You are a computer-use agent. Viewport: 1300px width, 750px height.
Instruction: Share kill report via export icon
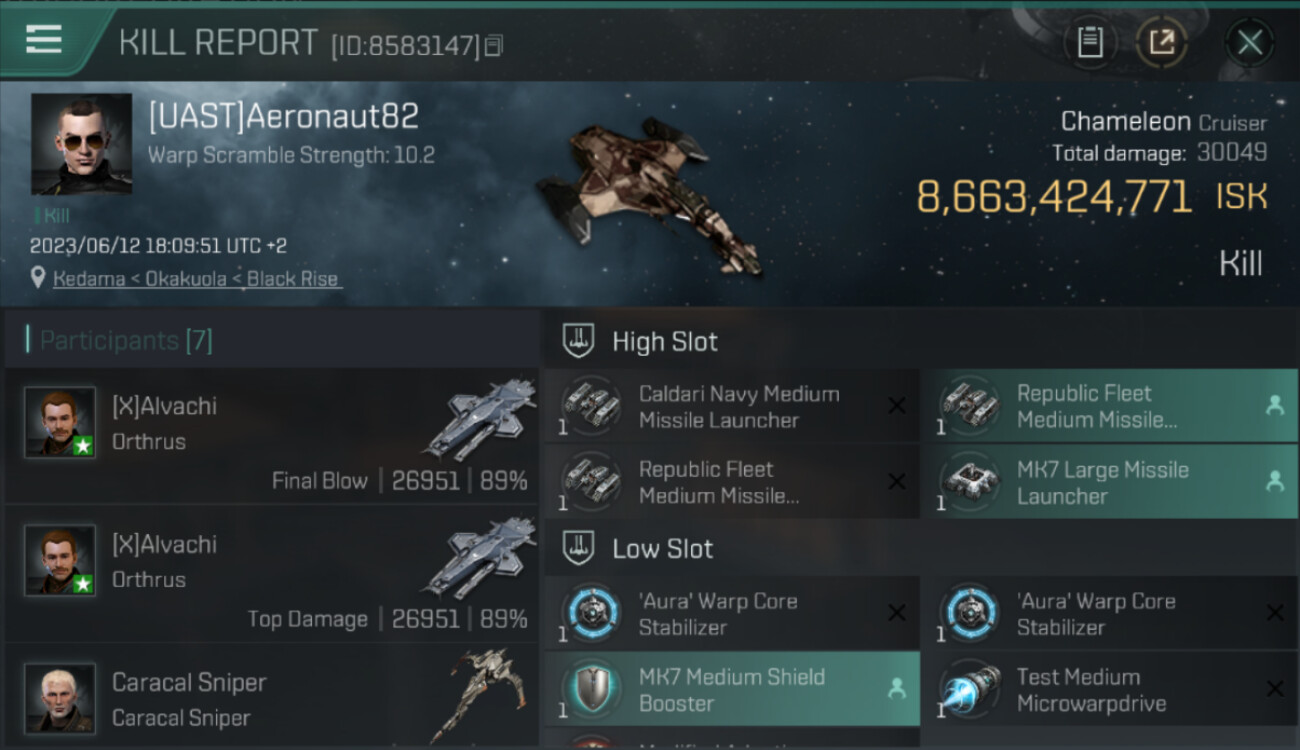click(1162, 42)
